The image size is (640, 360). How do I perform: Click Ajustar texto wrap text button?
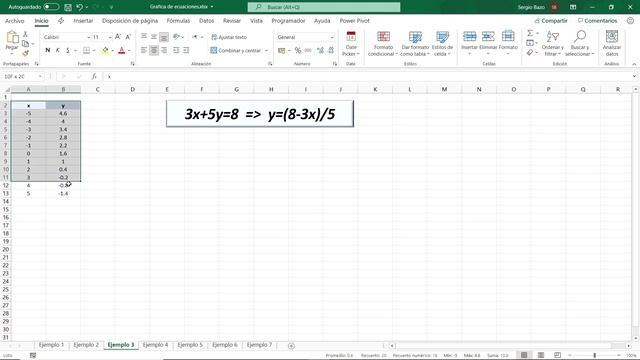229,37
